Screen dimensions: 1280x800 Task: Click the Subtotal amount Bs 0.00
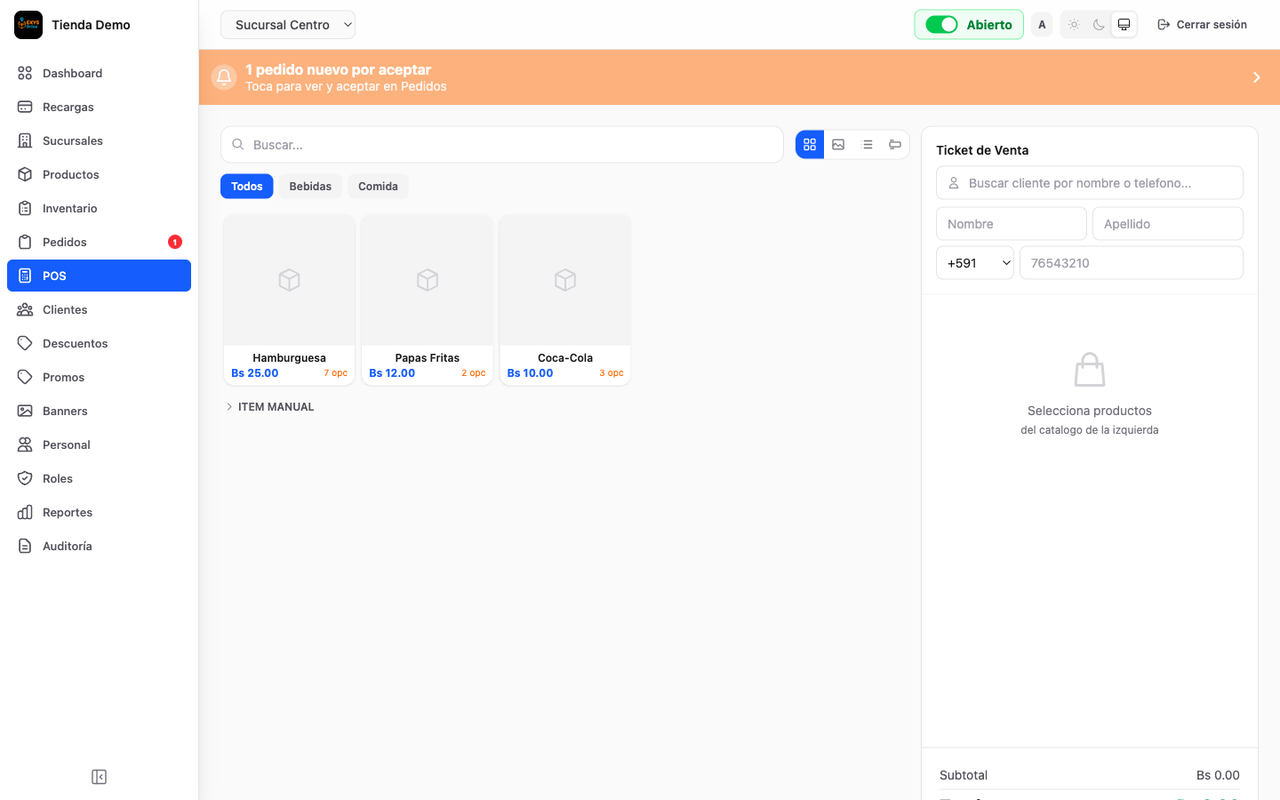click(1218, 775)
